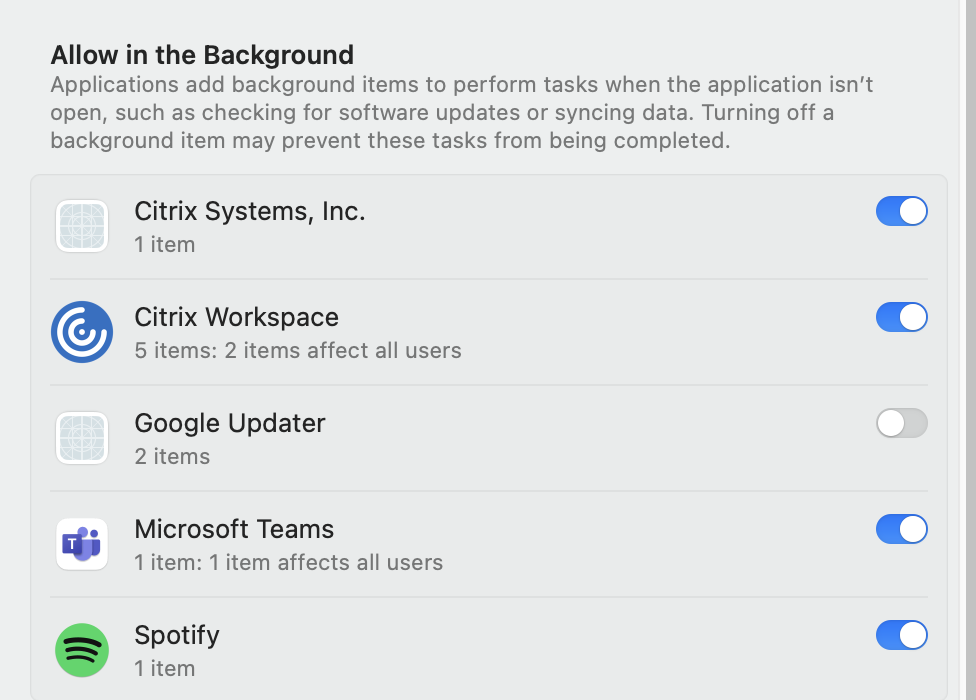Select the Citrix Workspace row title
Viewport: 976px width, 700px height.
[237, 317]
